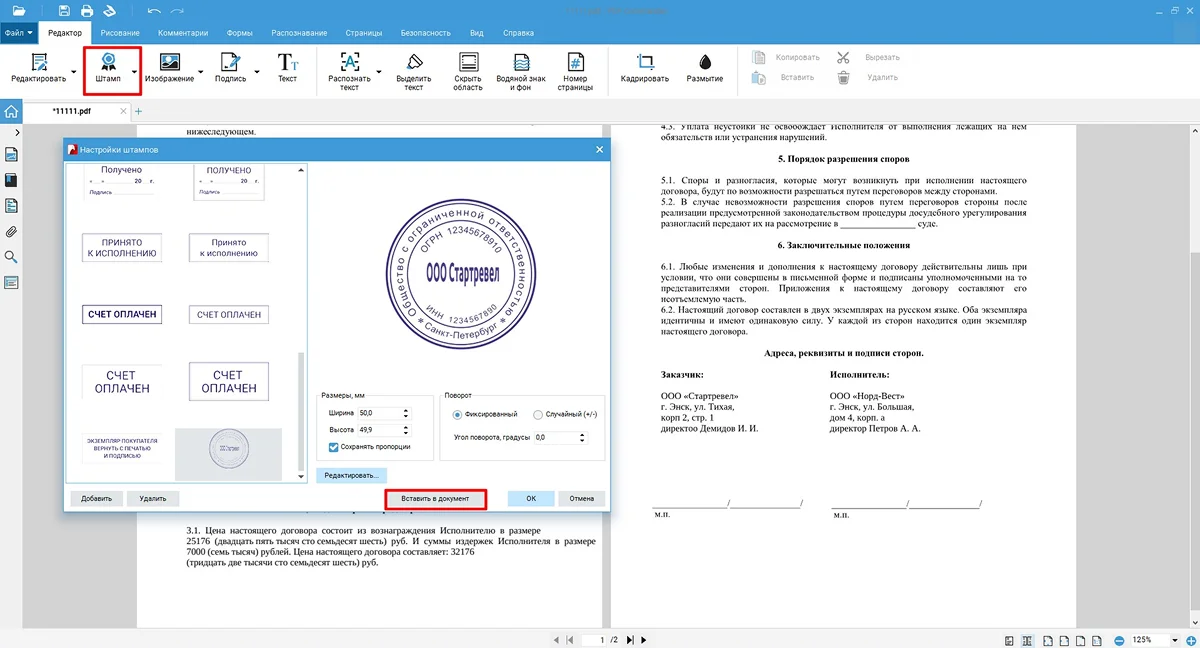Screen dimensions: 1200x648
Task: Open the Подпись dropdown arrow
Action: pyautogui.click(x=256, y=72)
